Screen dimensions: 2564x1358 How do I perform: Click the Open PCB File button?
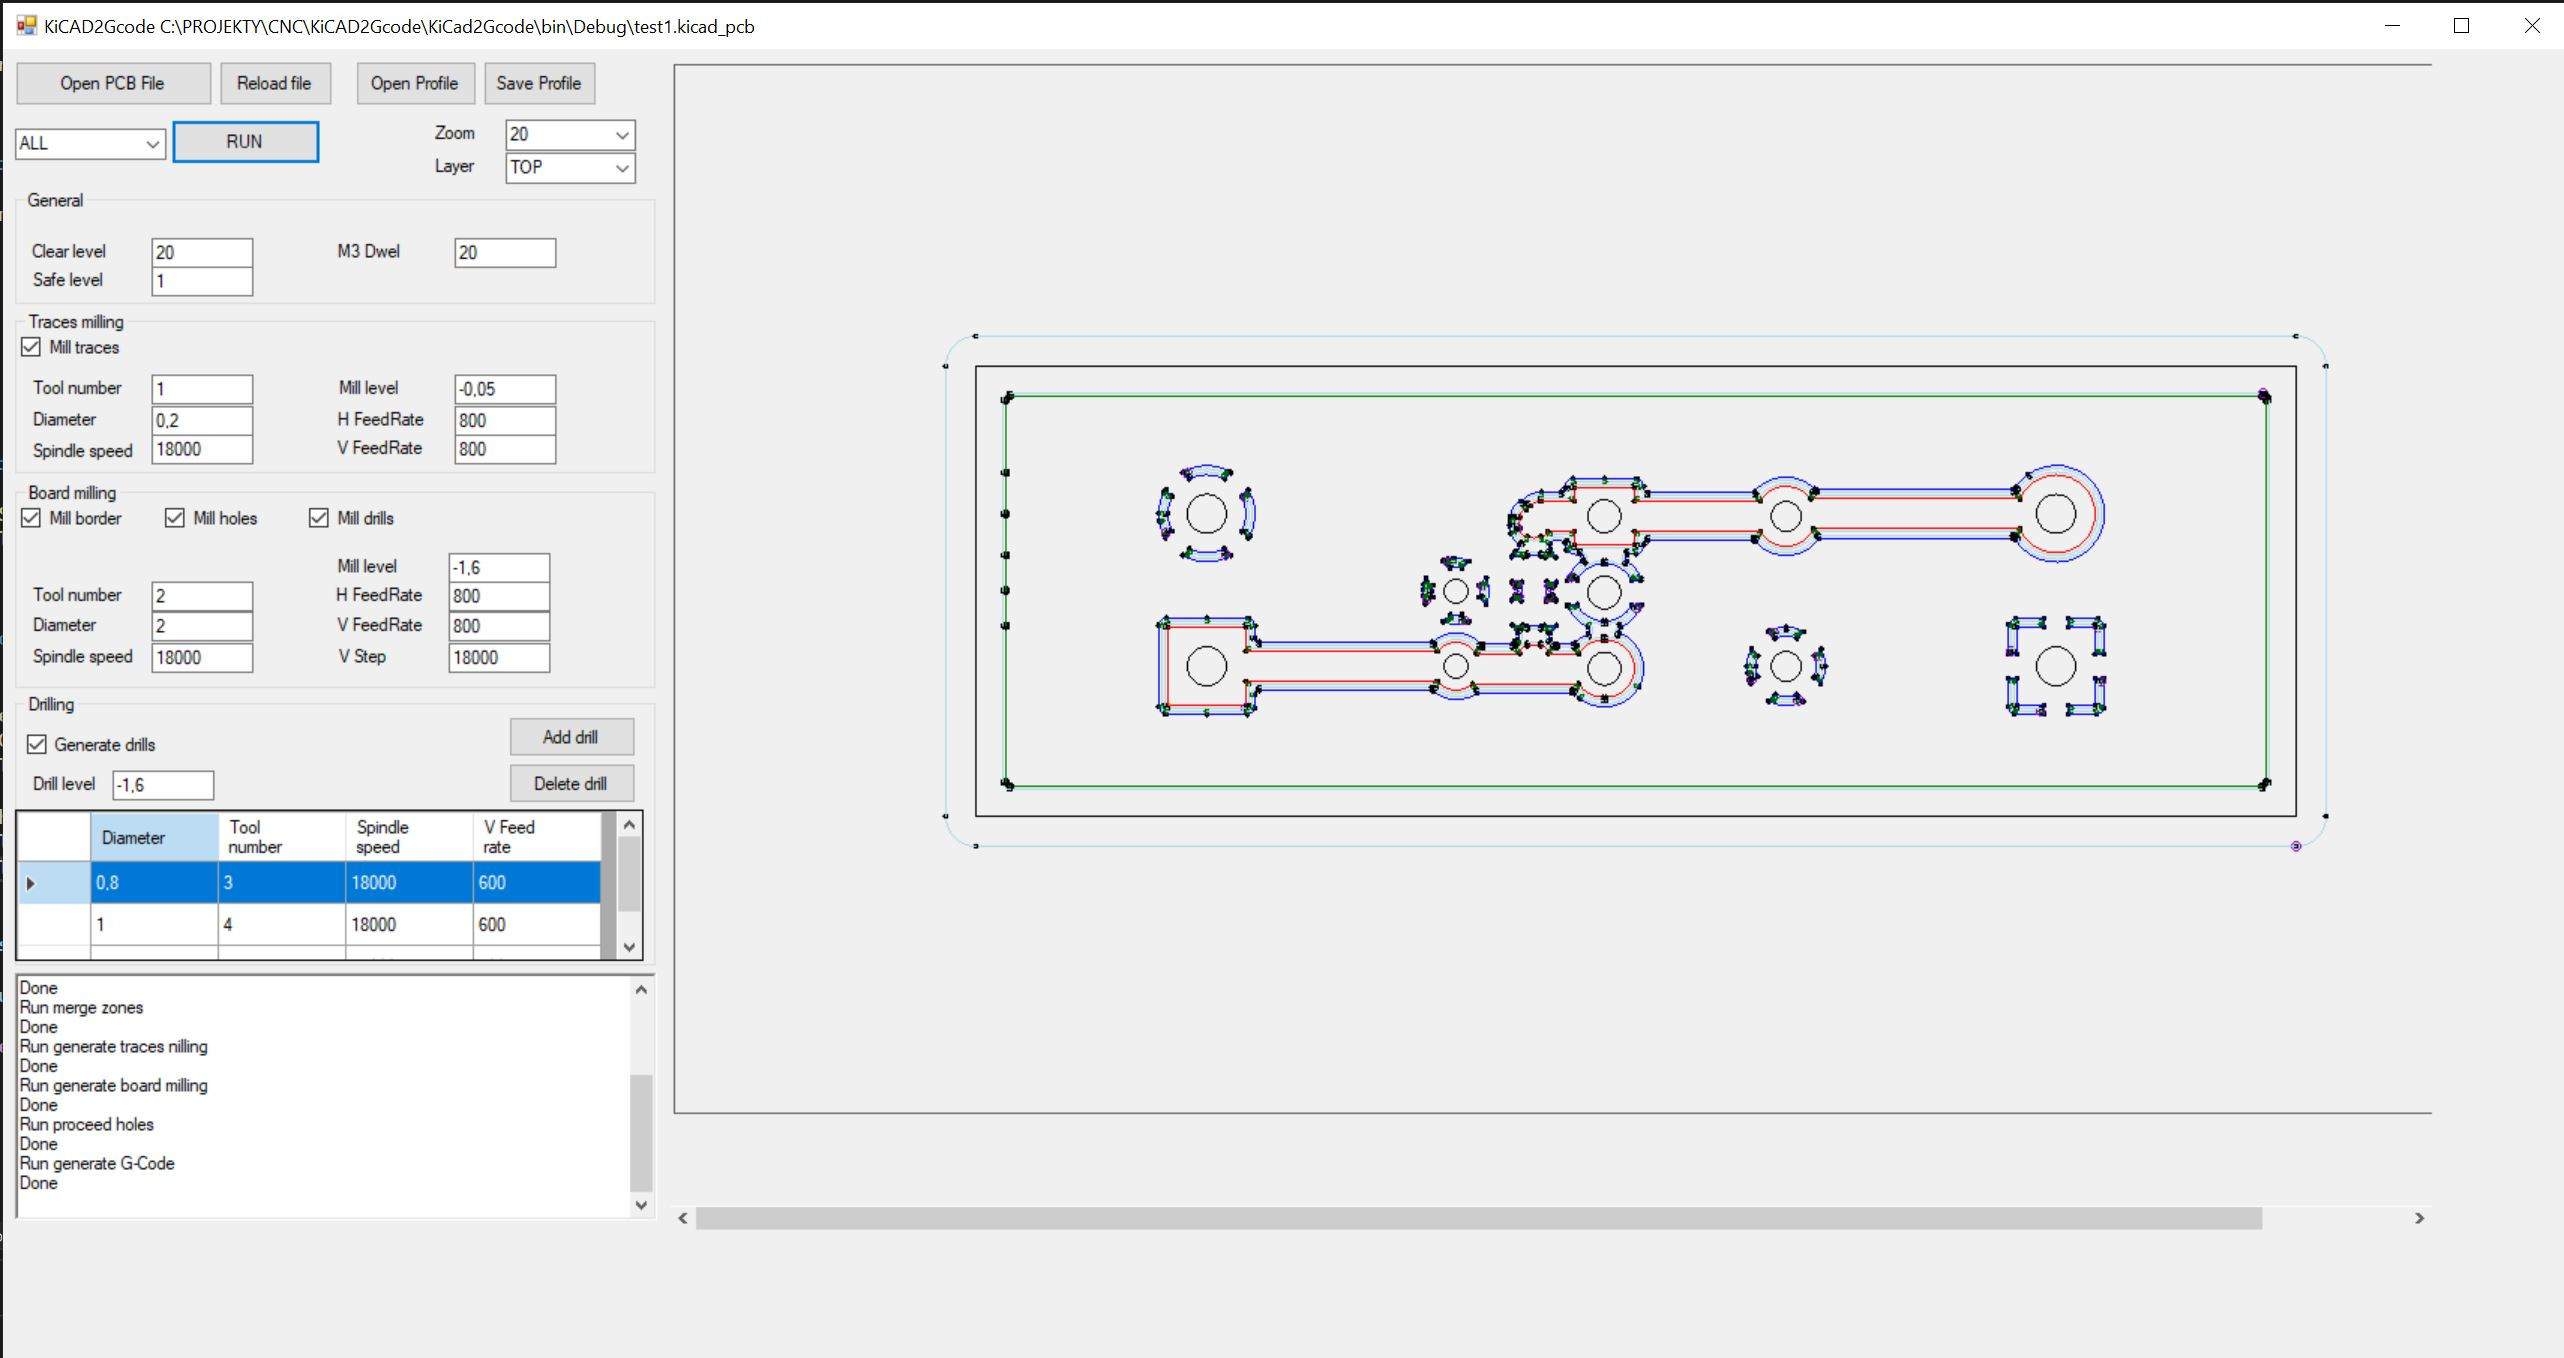pyautogui.click(x=113, y=83)
